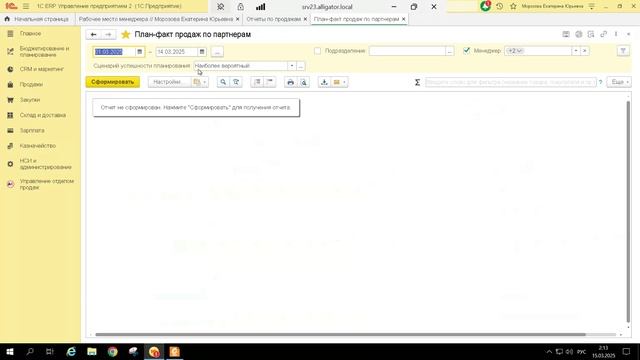Image resolution: width=640 pixels, height=360 pixels.
Task: Open Chrome from the taskbar
Action: 113,351
